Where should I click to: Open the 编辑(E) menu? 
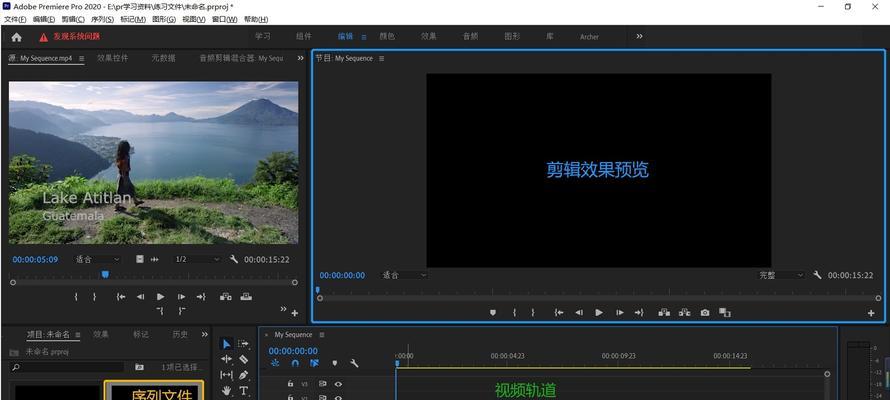click(44, 19)
